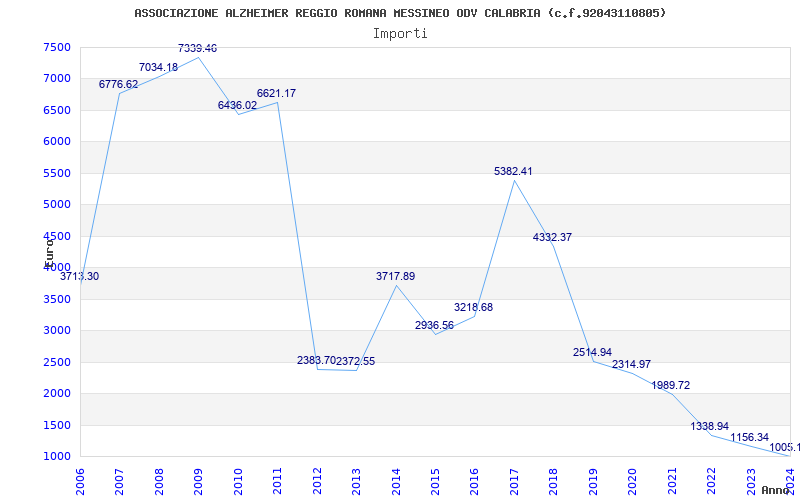Select the data label 1338.94
Viewport: 800px width, 500px height.
pos(710,427)
